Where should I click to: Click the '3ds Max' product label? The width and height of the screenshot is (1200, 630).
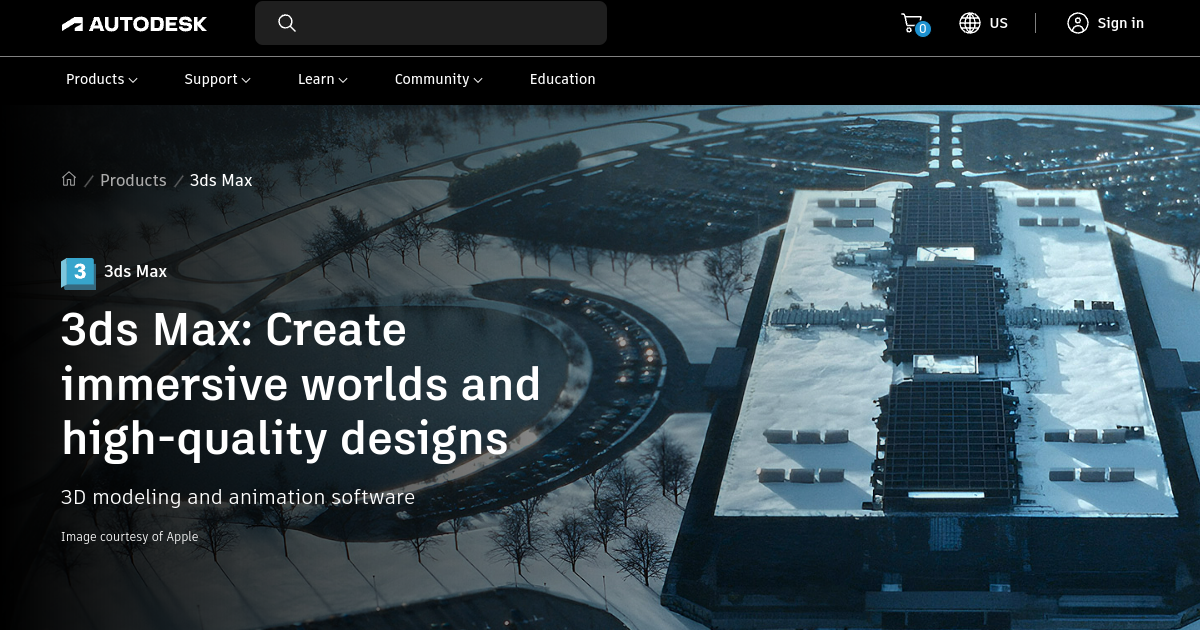tap(135, 271)
